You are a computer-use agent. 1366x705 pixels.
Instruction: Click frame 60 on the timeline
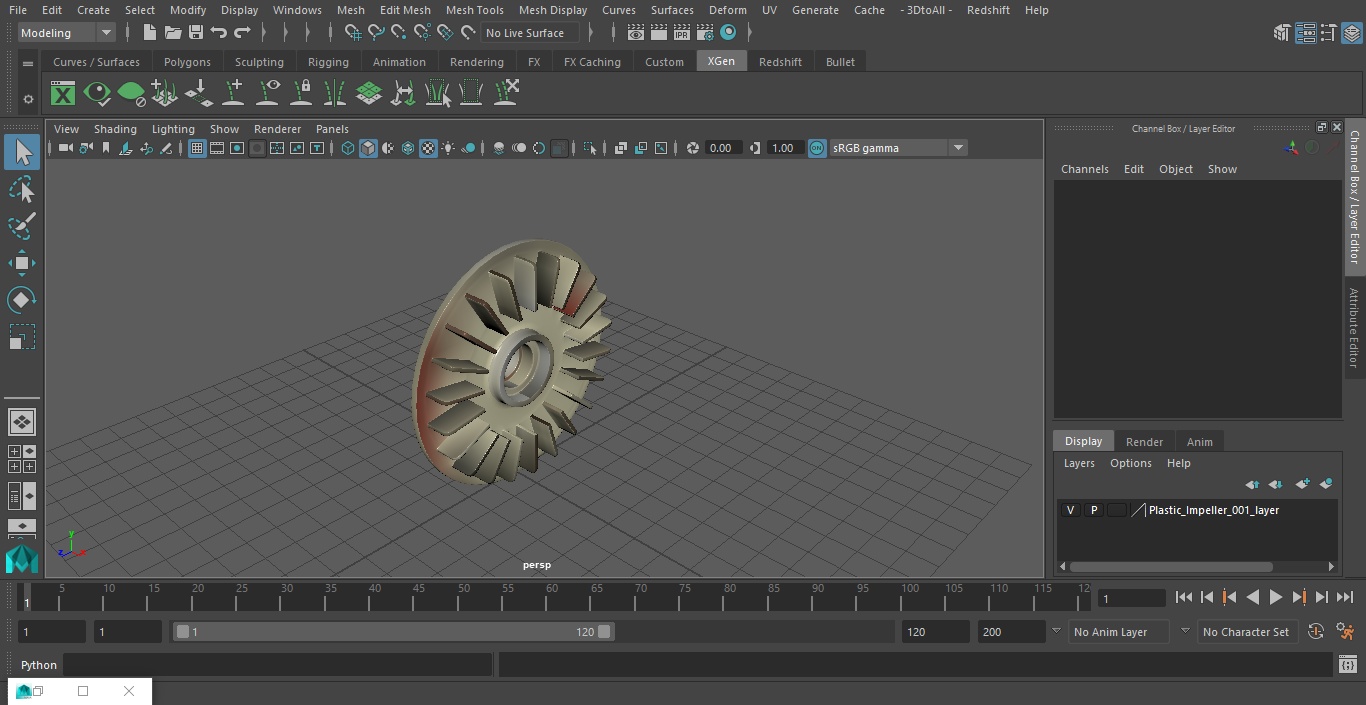(x=552, y=597)
